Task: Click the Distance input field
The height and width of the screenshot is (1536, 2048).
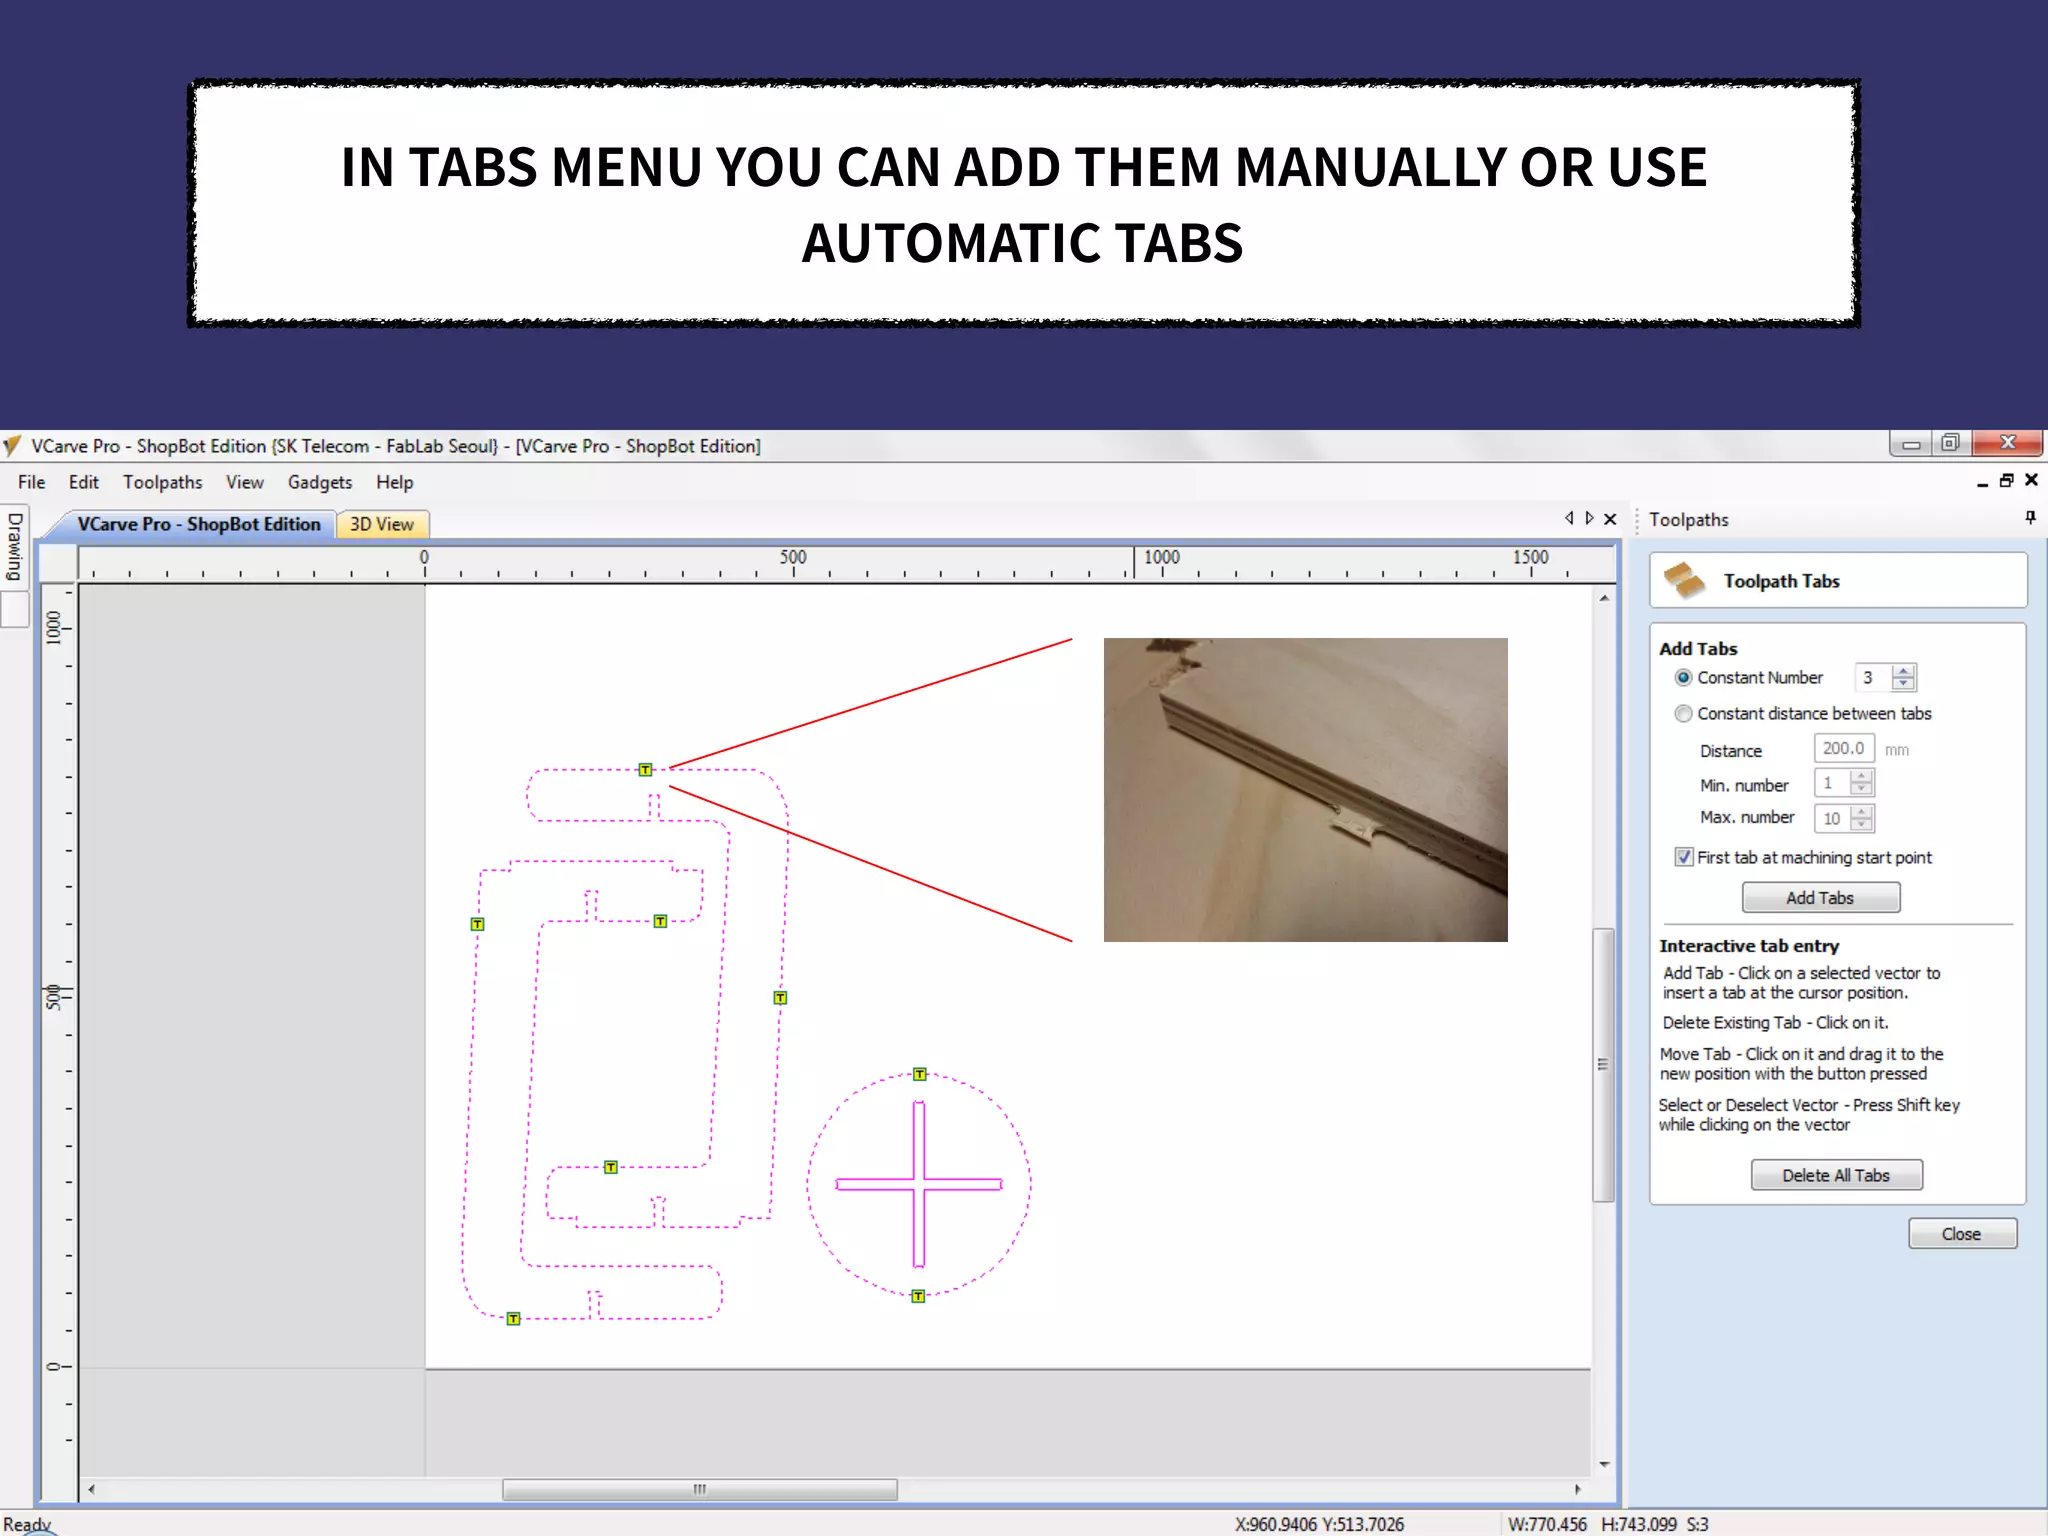Action: [x=1842, y=748]
